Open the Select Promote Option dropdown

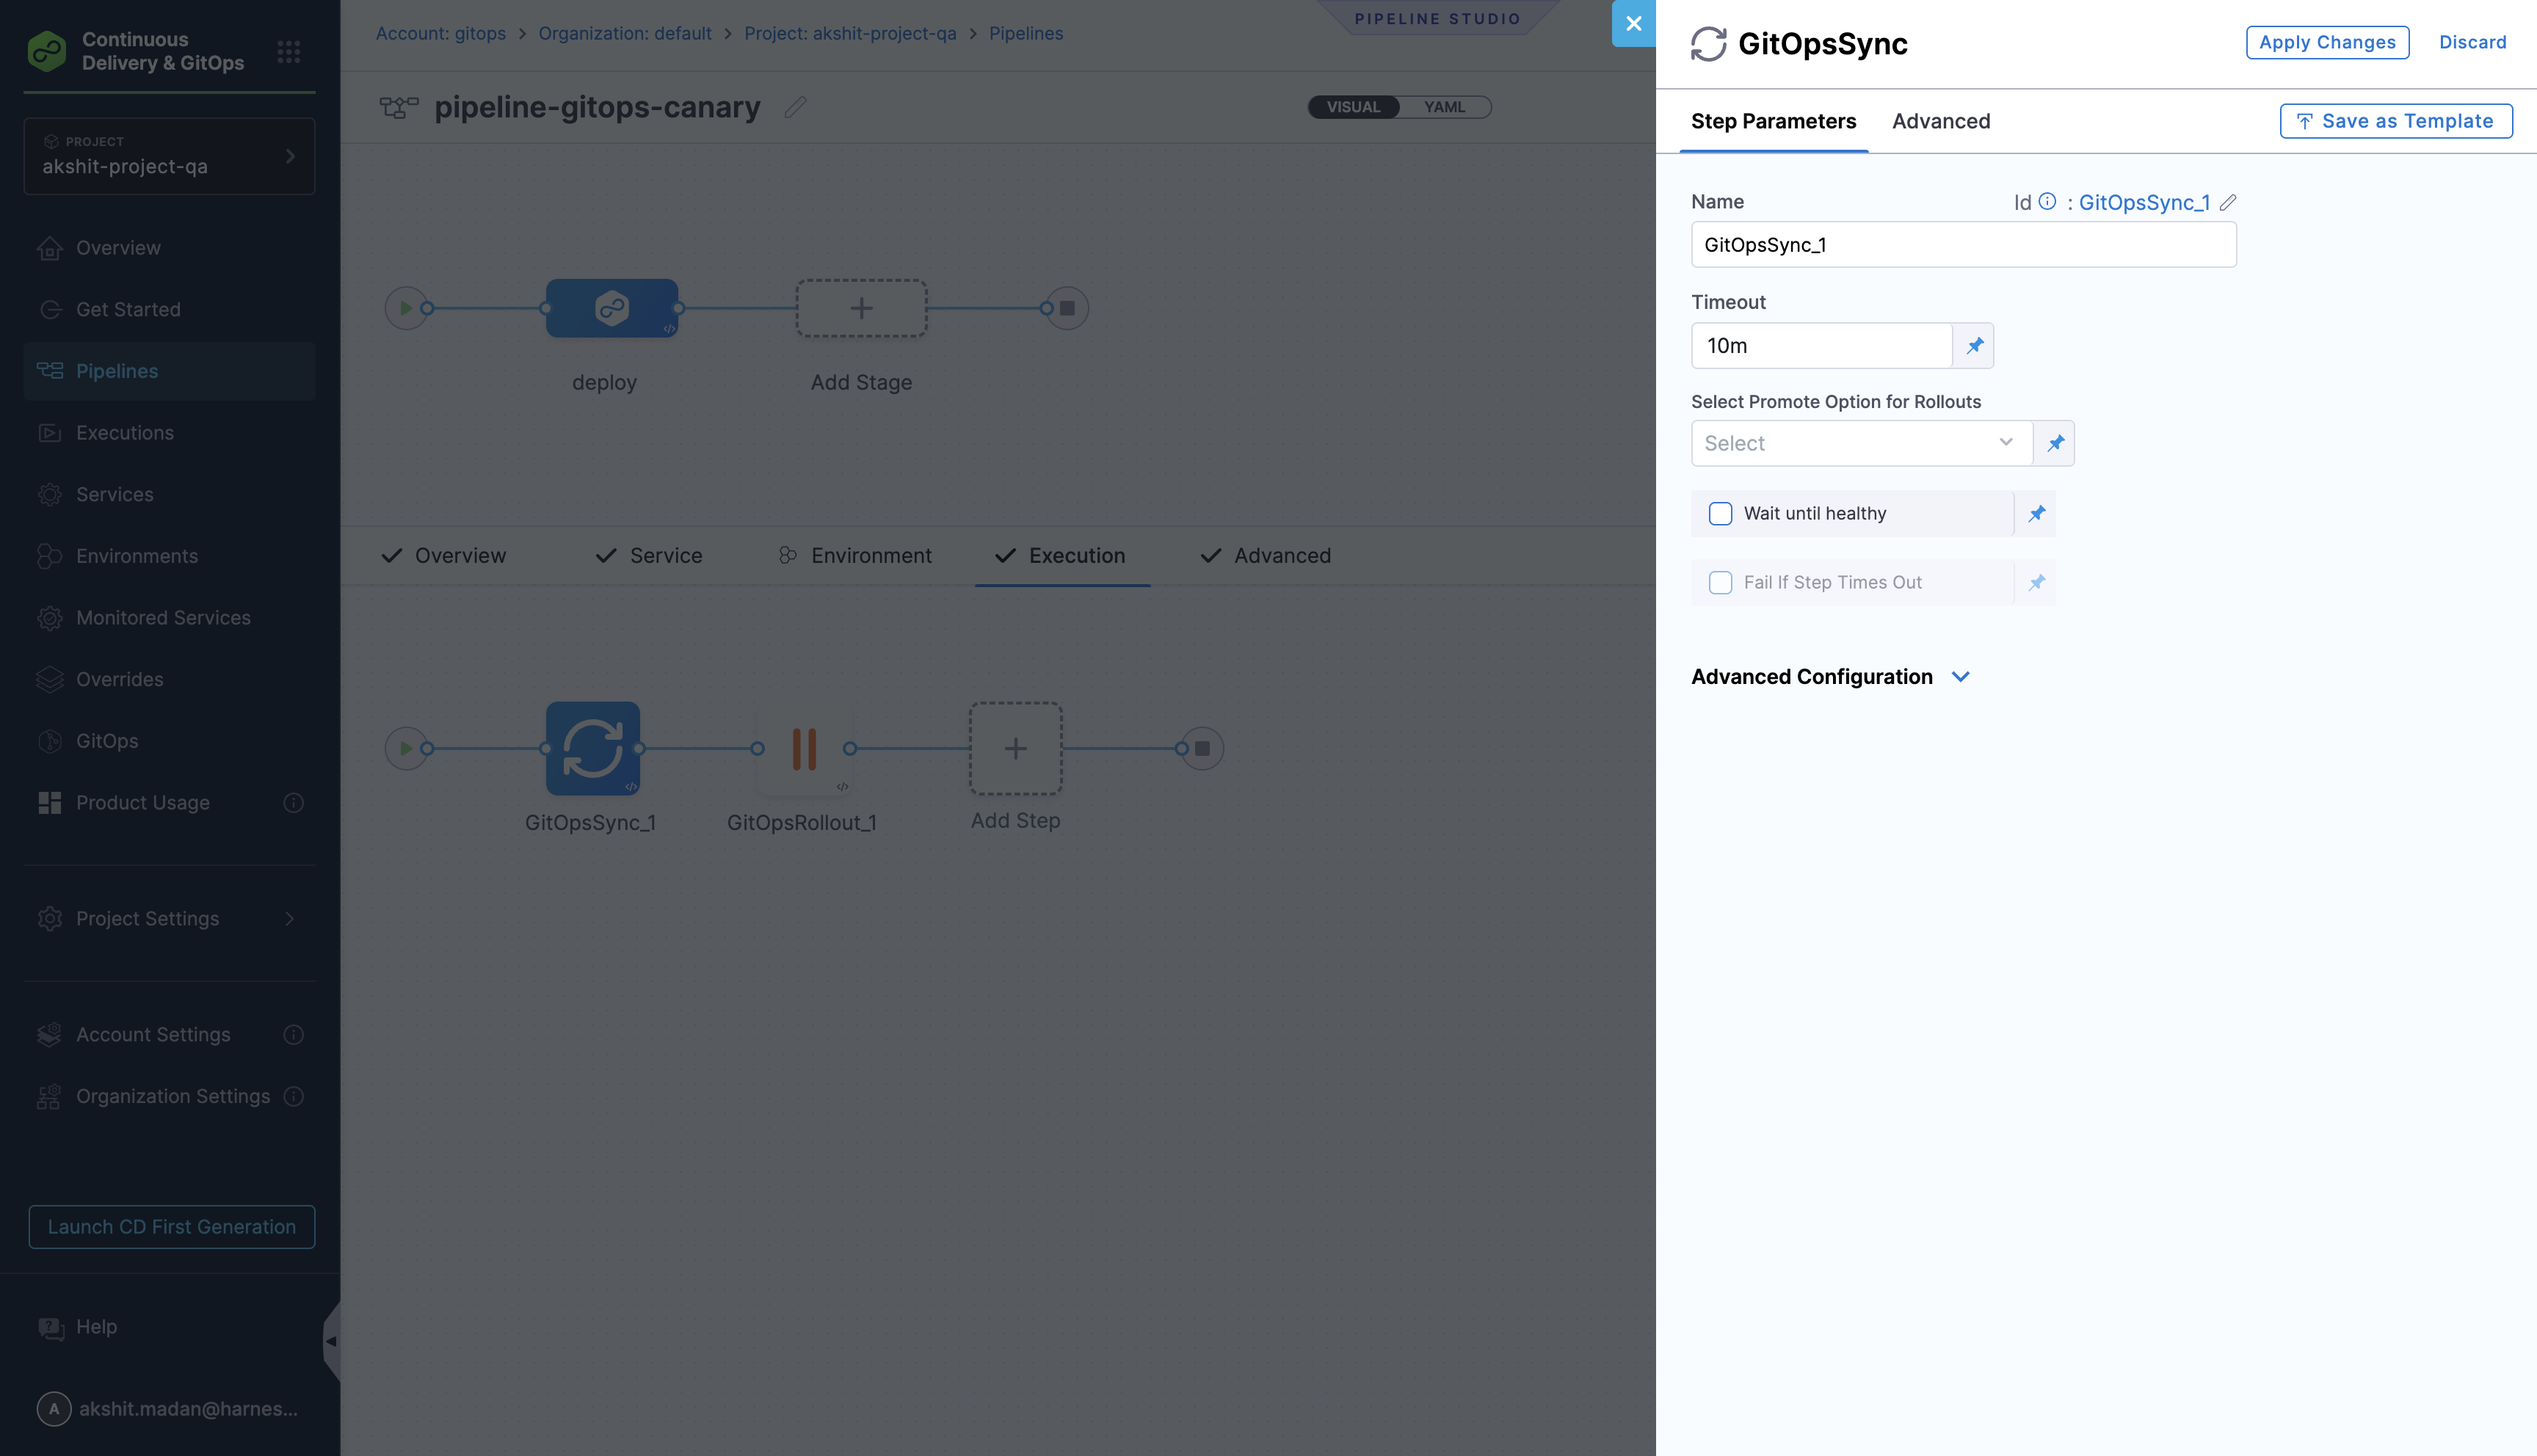point(1860,443)
